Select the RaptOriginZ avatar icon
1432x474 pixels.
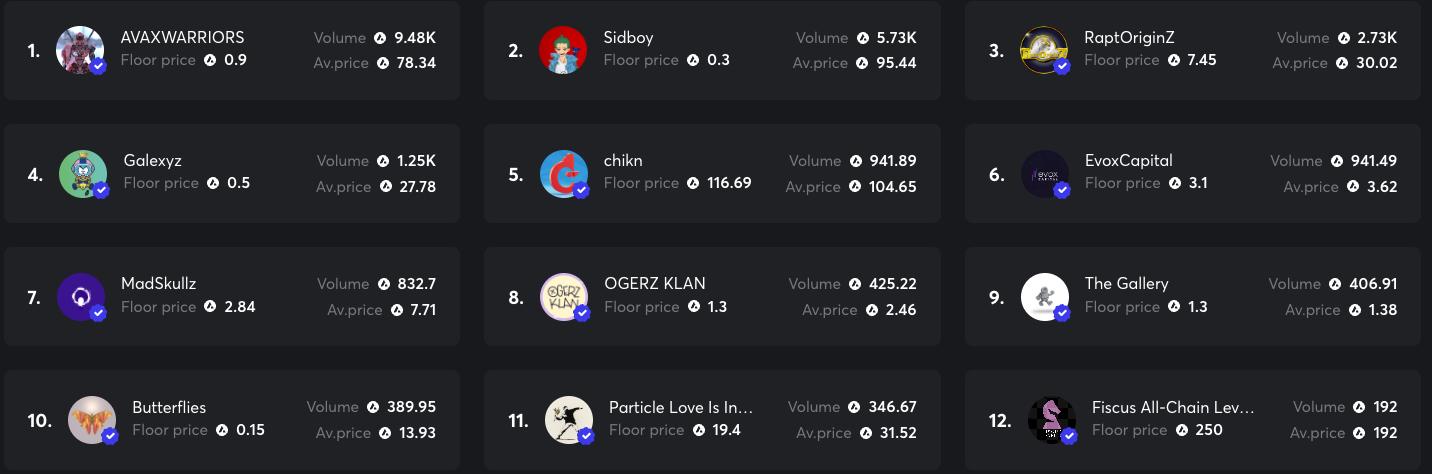(x=1044, y=50)
